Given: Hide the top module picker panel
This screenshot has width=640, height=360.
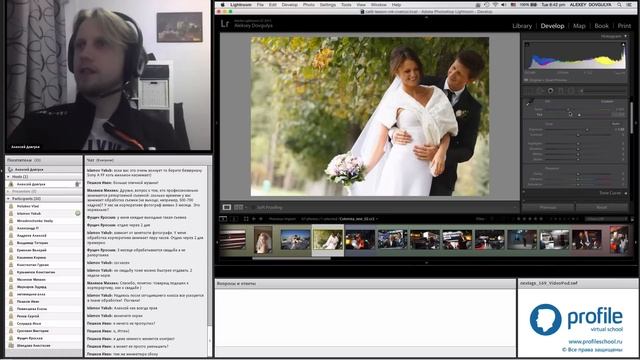Looking at the screenshot, I should pyautogui.click(x=427, y=17).
